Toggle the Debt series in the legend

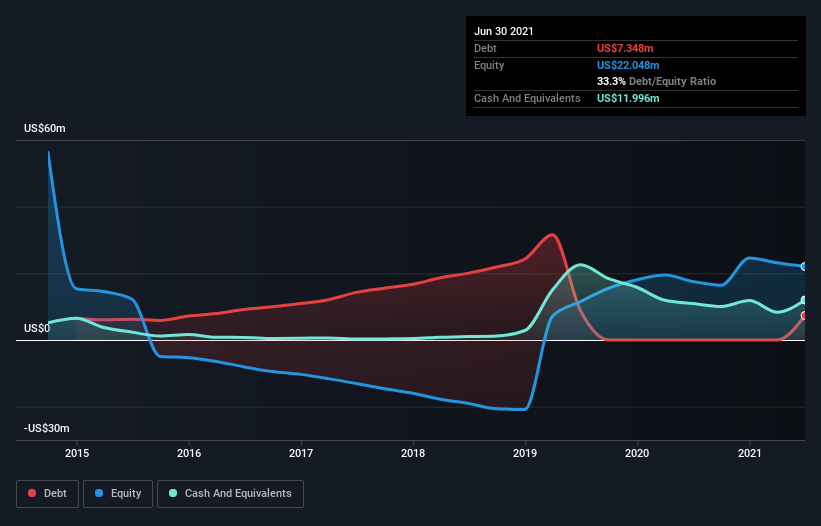coord(47,494)
